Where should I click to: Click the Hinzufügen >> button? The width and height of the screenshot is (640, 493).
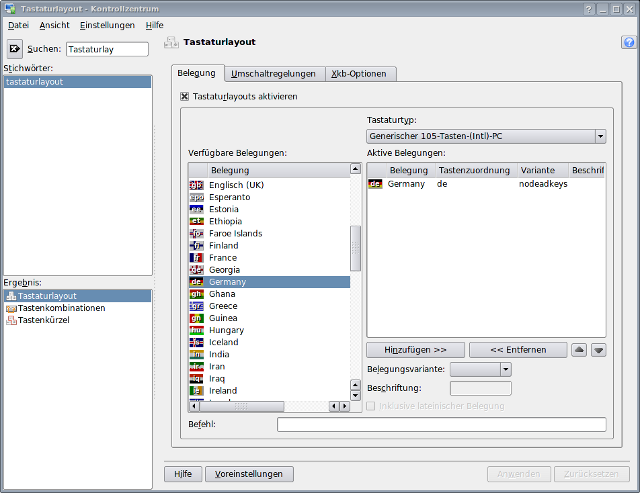pyautogui.click(x=415, y=350)
